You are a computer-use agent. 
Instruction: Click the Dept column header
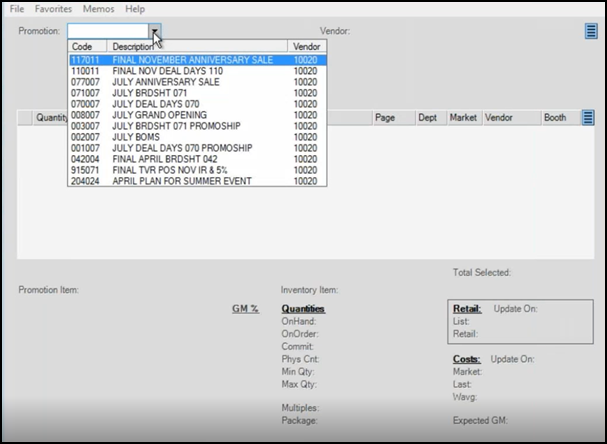click(x=427, y=118)
